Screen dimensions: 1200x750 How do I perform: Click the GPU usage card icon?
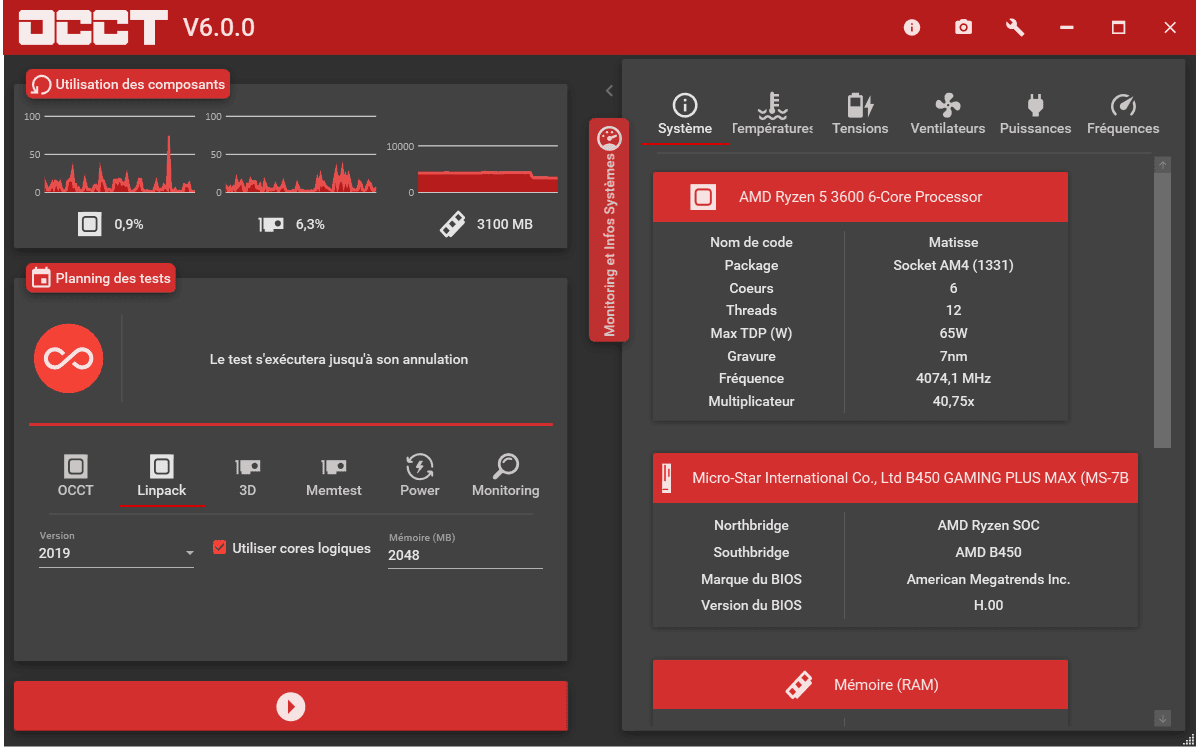coord(271,224)
